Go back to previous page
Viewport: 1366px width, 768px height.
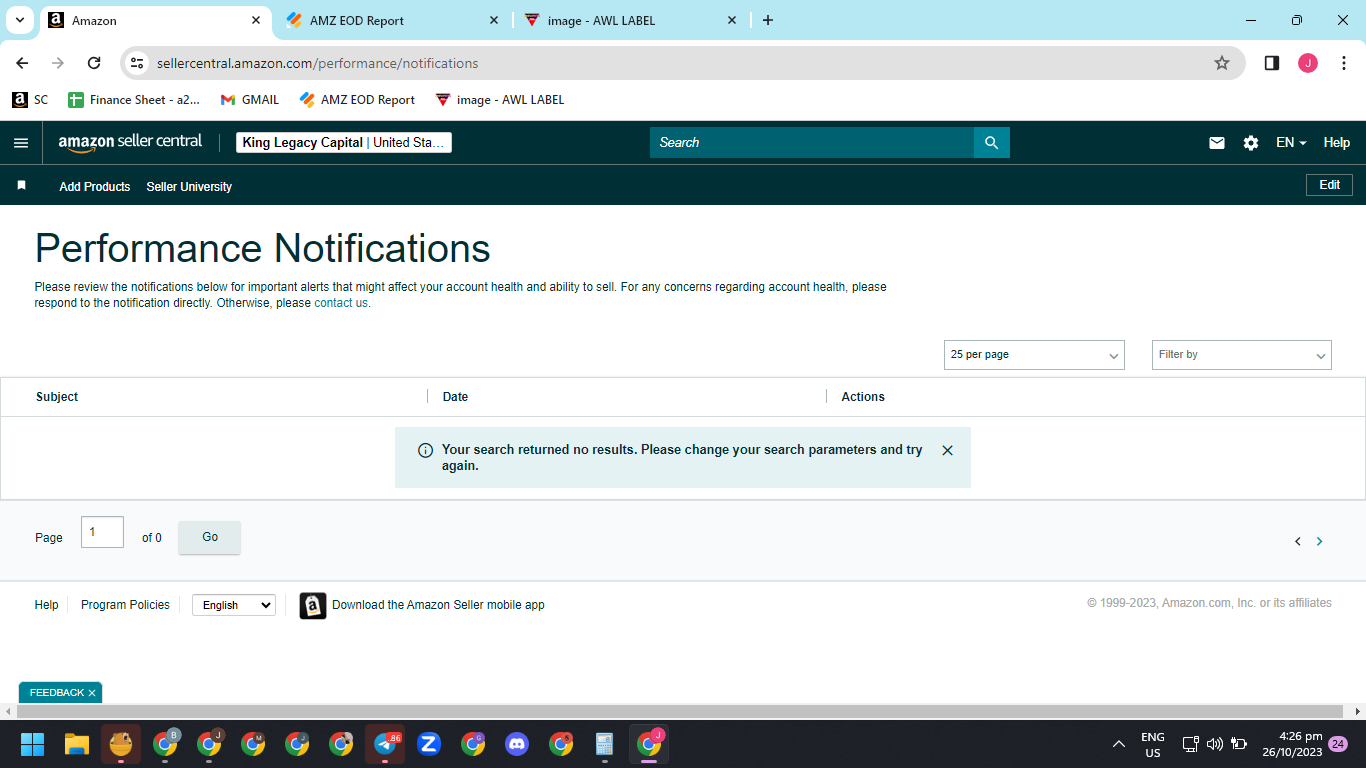[x=22, y=63]
